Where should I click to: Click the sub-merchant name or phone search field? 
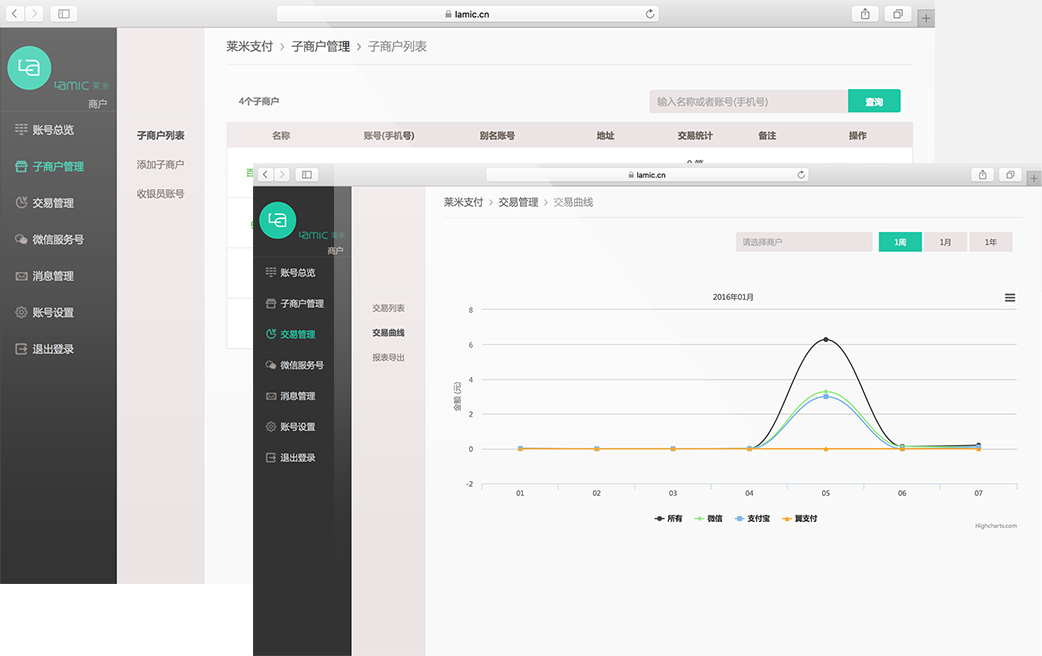click(748, 101)
